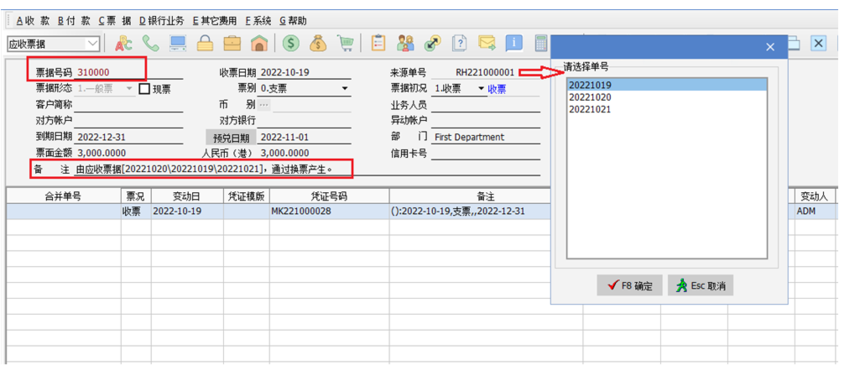
Task: Open the C票据 menu
Action: 115,21
